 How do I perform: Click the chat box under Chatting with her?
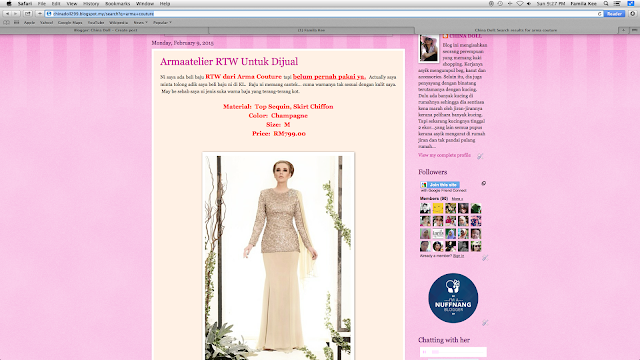pos(453,352)
